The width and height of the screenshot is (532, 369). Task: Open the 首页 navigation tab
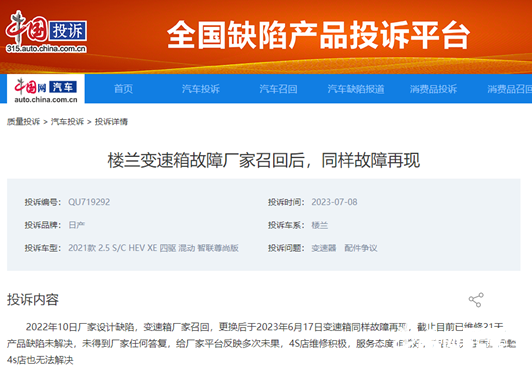pos(124,89)
